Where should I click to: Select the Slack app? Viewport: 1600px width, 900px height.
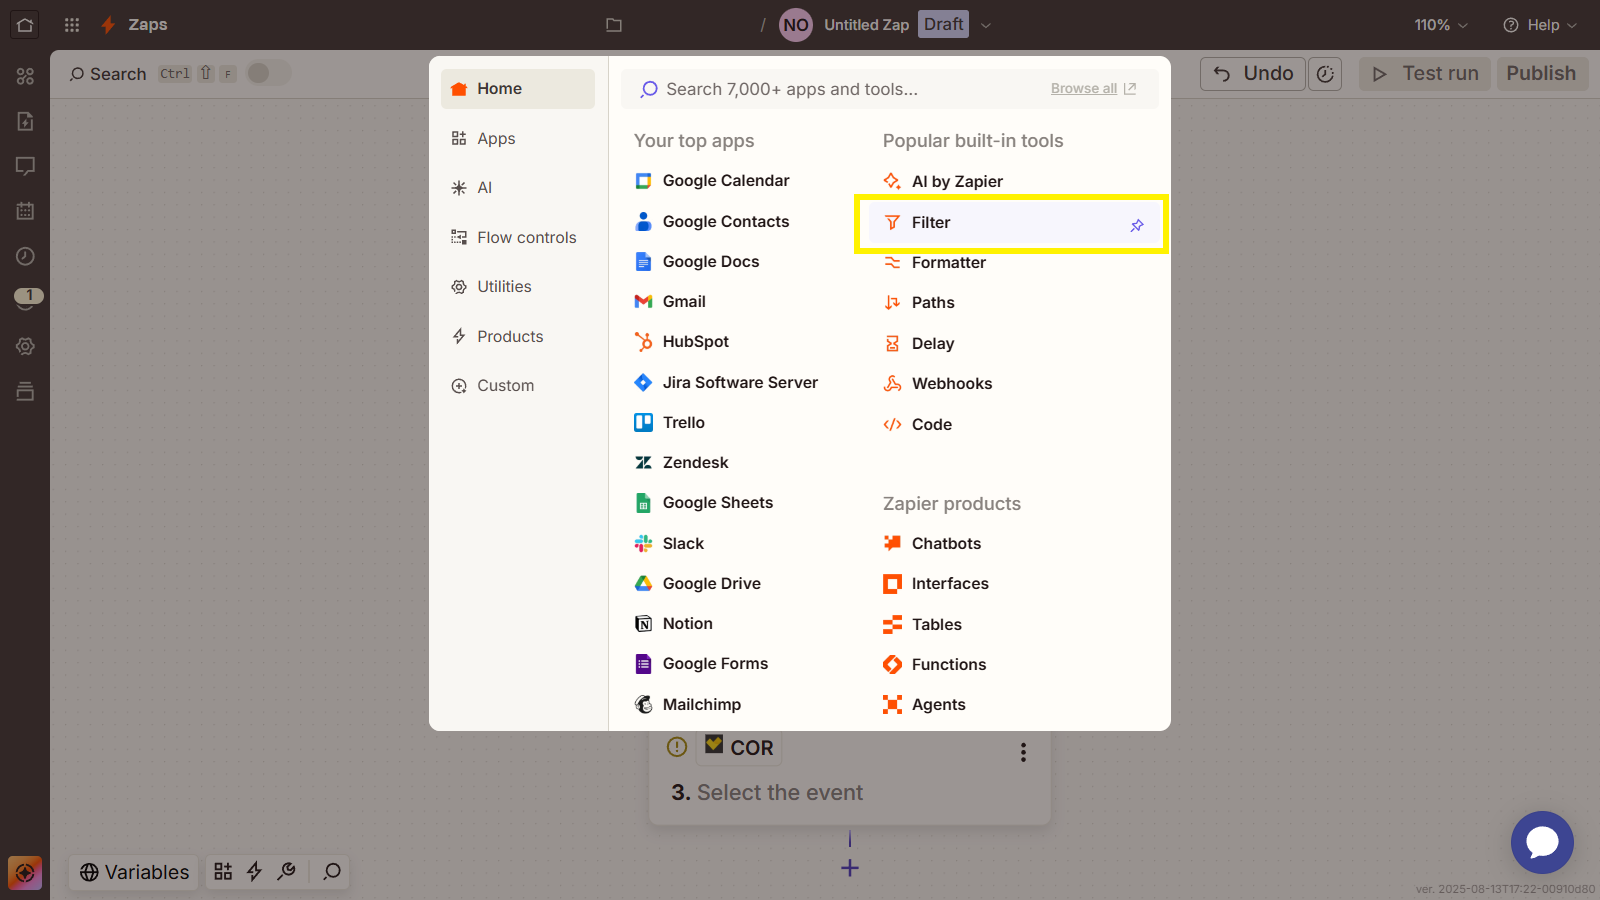click(670, 544)
